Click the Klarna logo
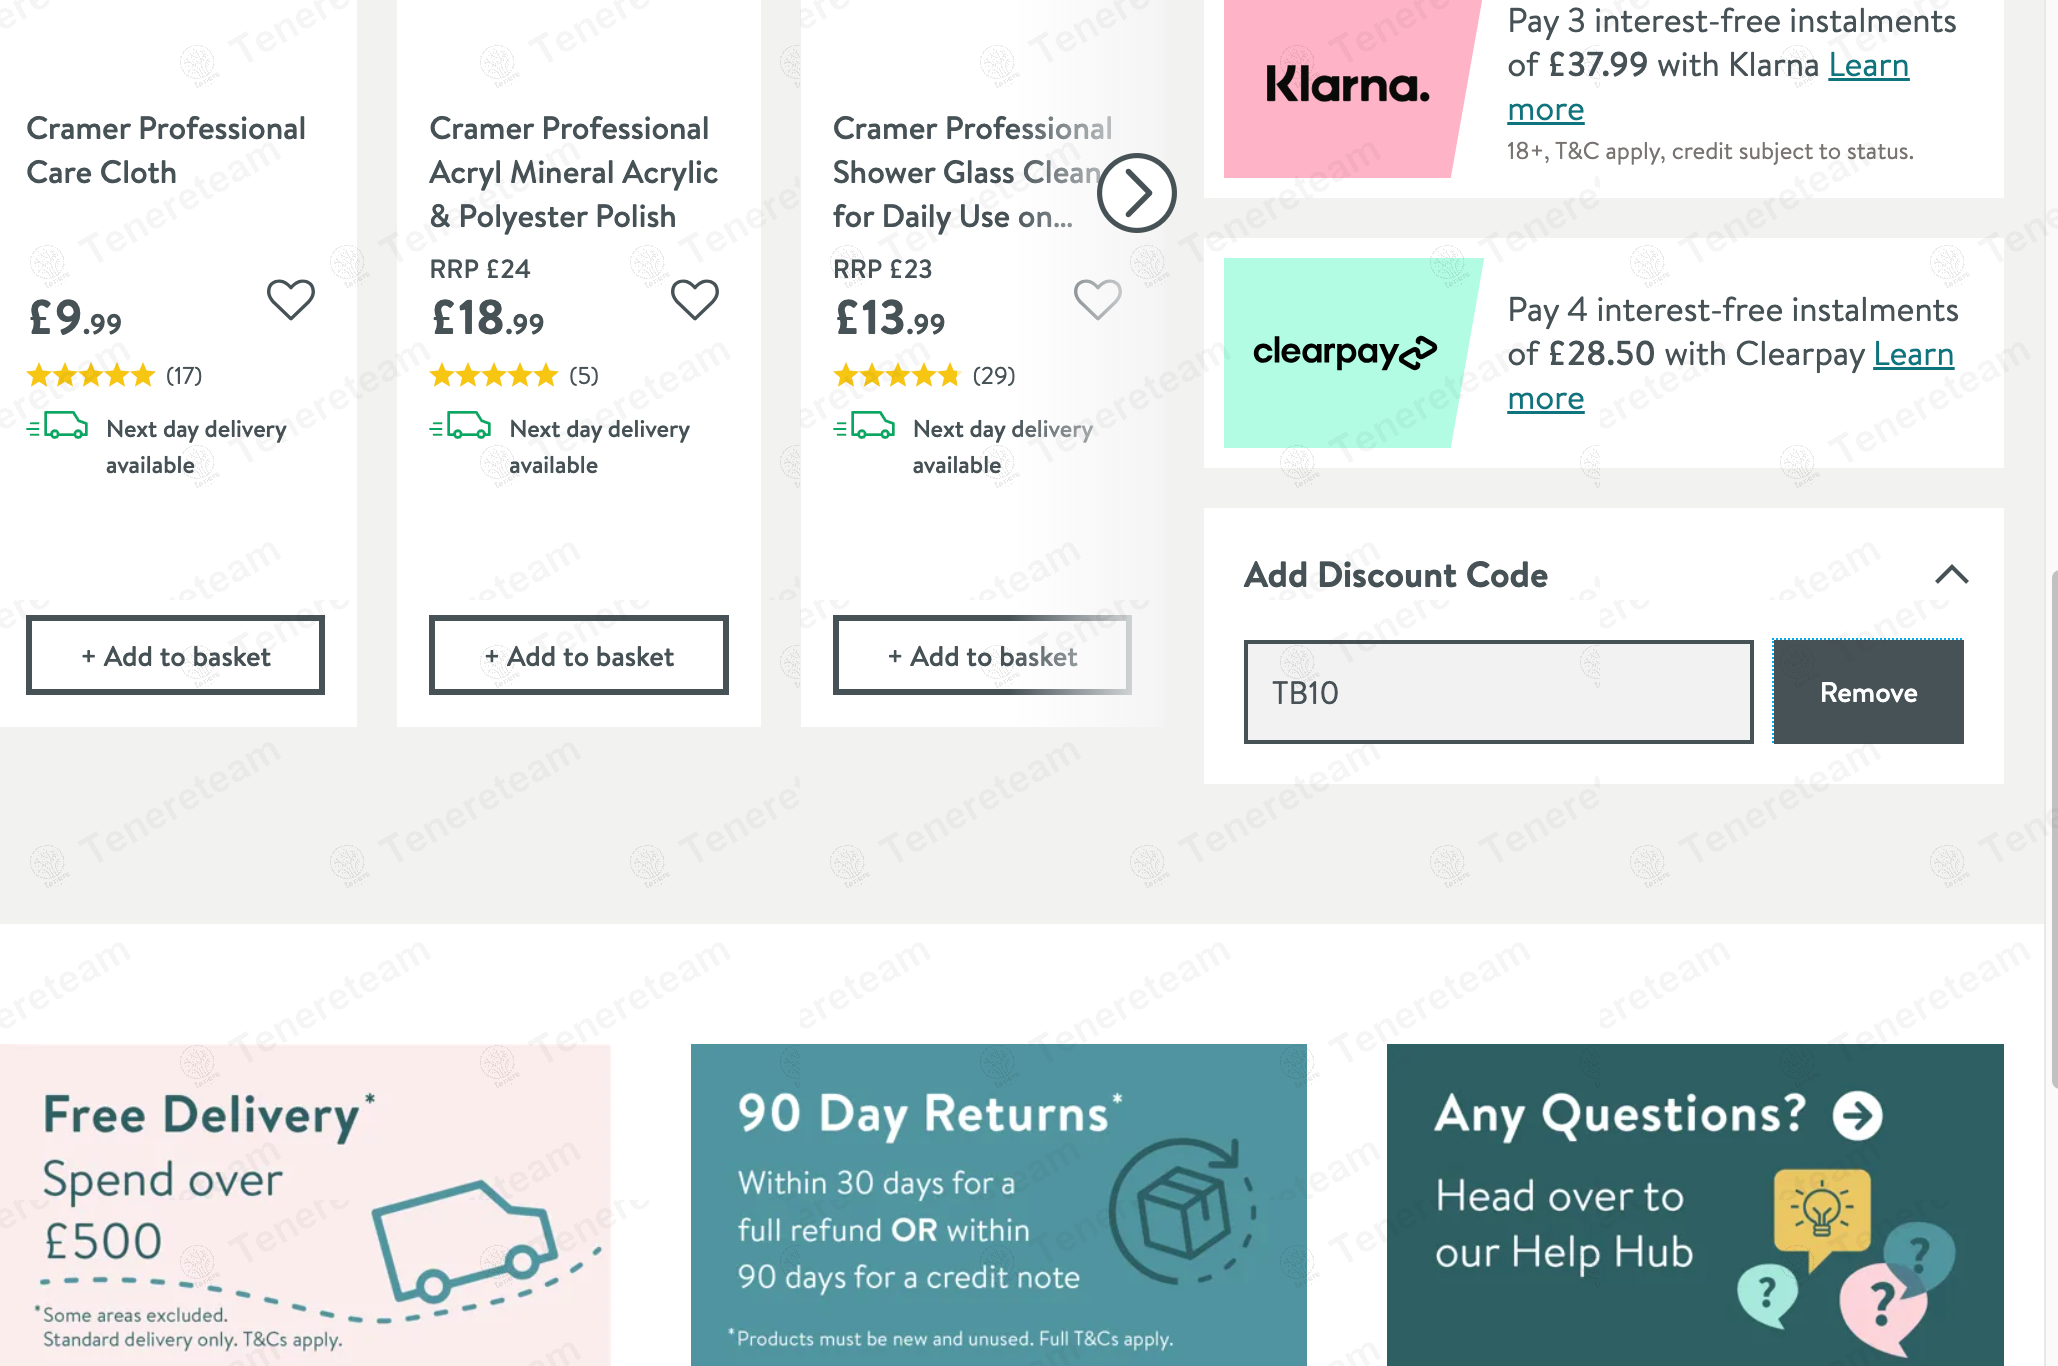The image size is (2058, 1366). point(1347,86)
